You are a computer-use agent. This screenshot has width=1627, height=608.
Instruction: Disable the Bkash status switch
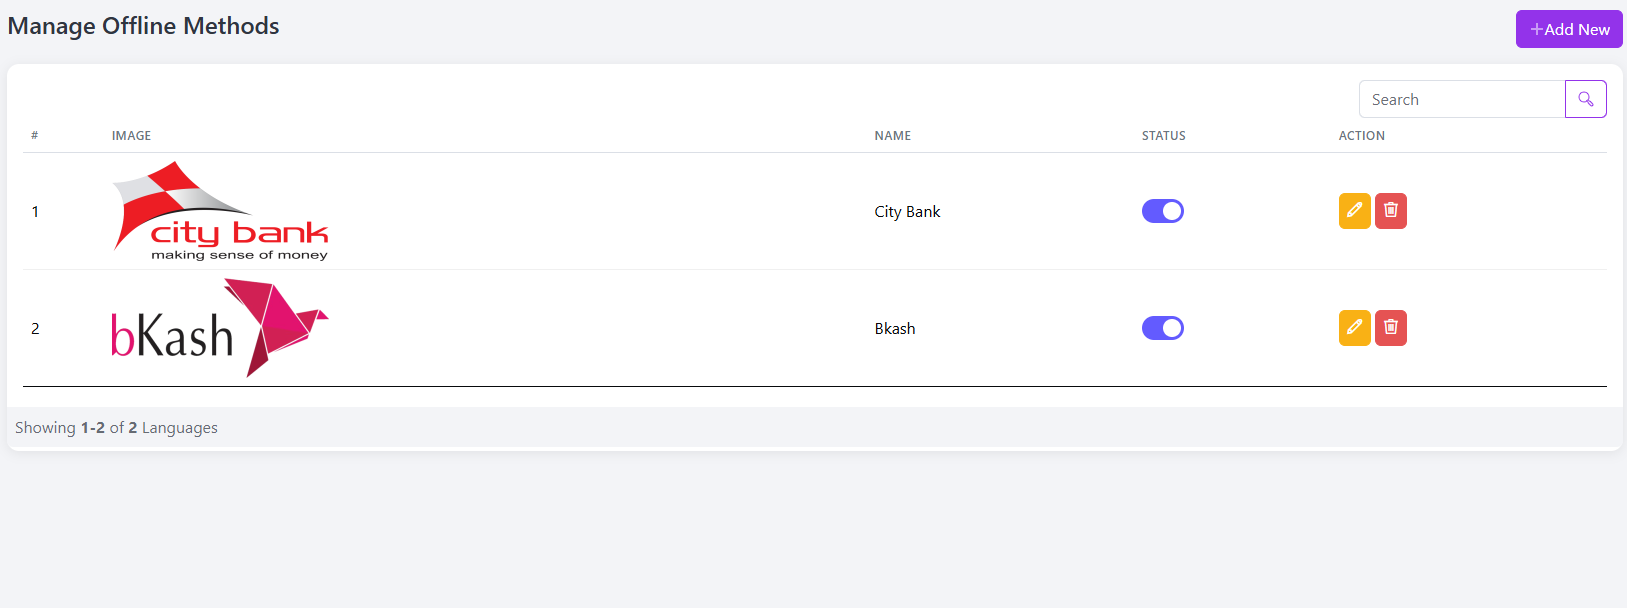pyautogui.click(x=1163, y=328)
